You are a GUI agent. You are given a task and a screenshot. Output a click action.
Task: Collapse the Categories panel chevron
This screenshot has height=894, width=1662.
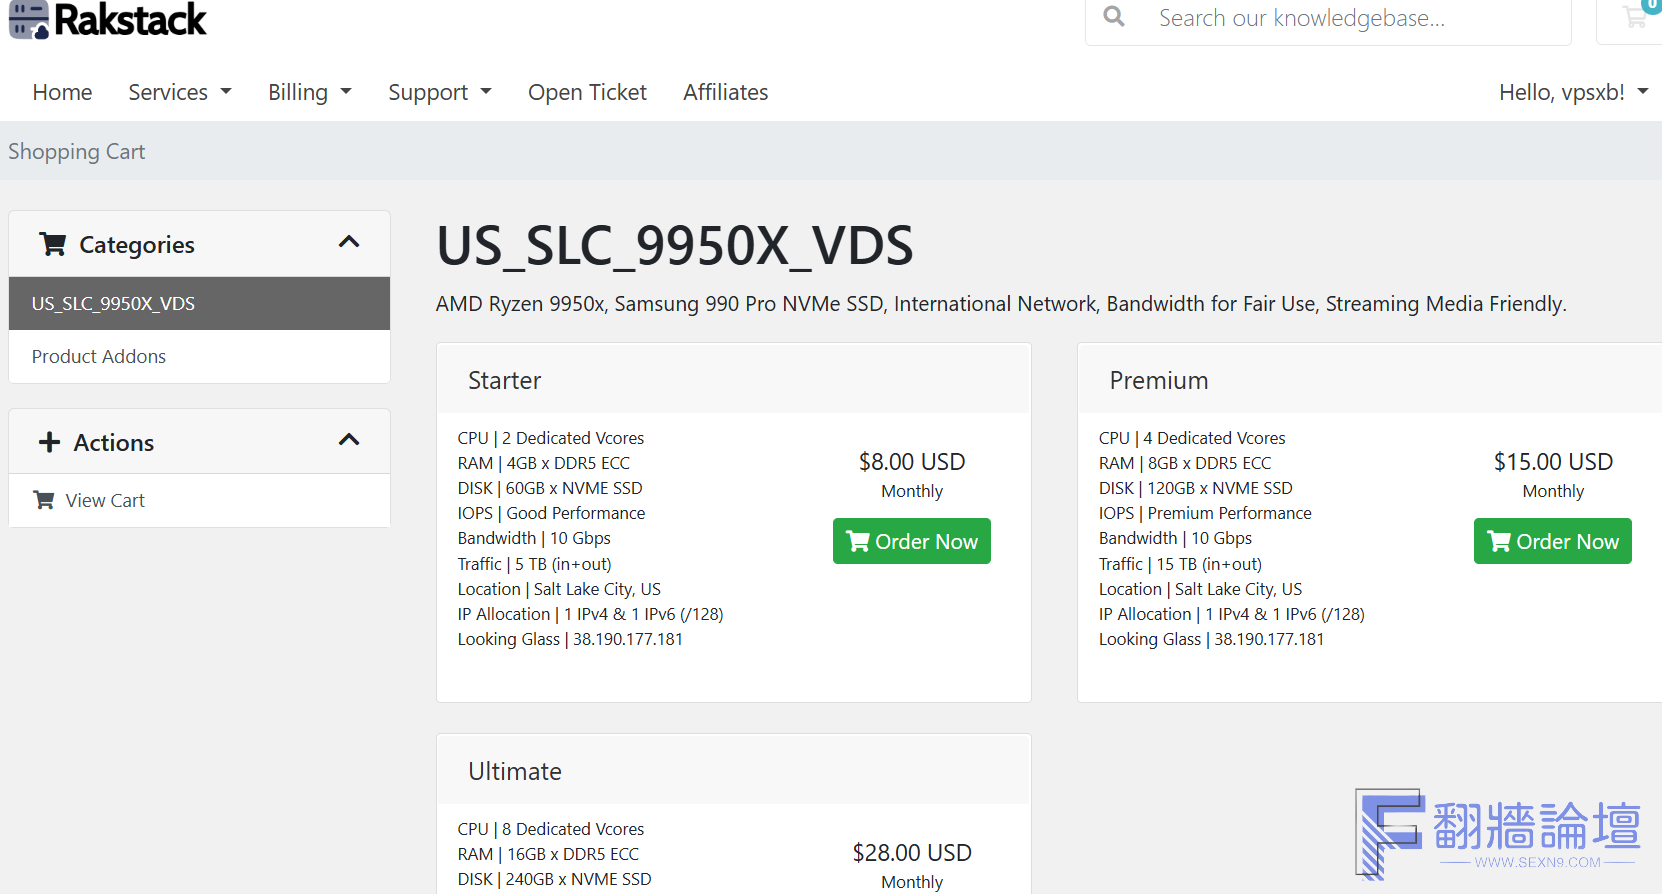coord(349,242)
